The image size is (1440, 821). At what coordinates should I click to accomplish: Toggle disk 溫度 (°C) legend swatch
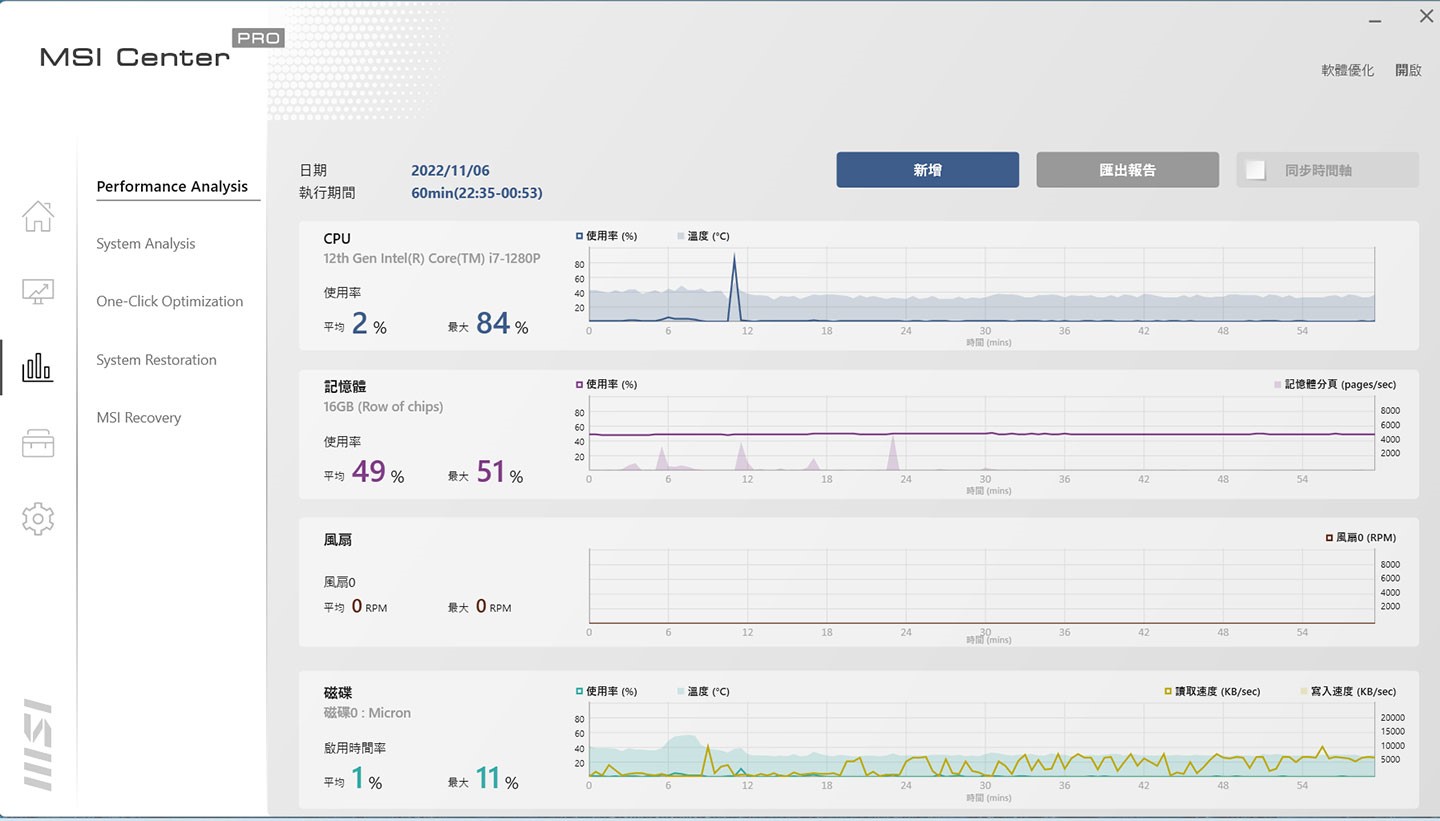[x=681, y=691]
